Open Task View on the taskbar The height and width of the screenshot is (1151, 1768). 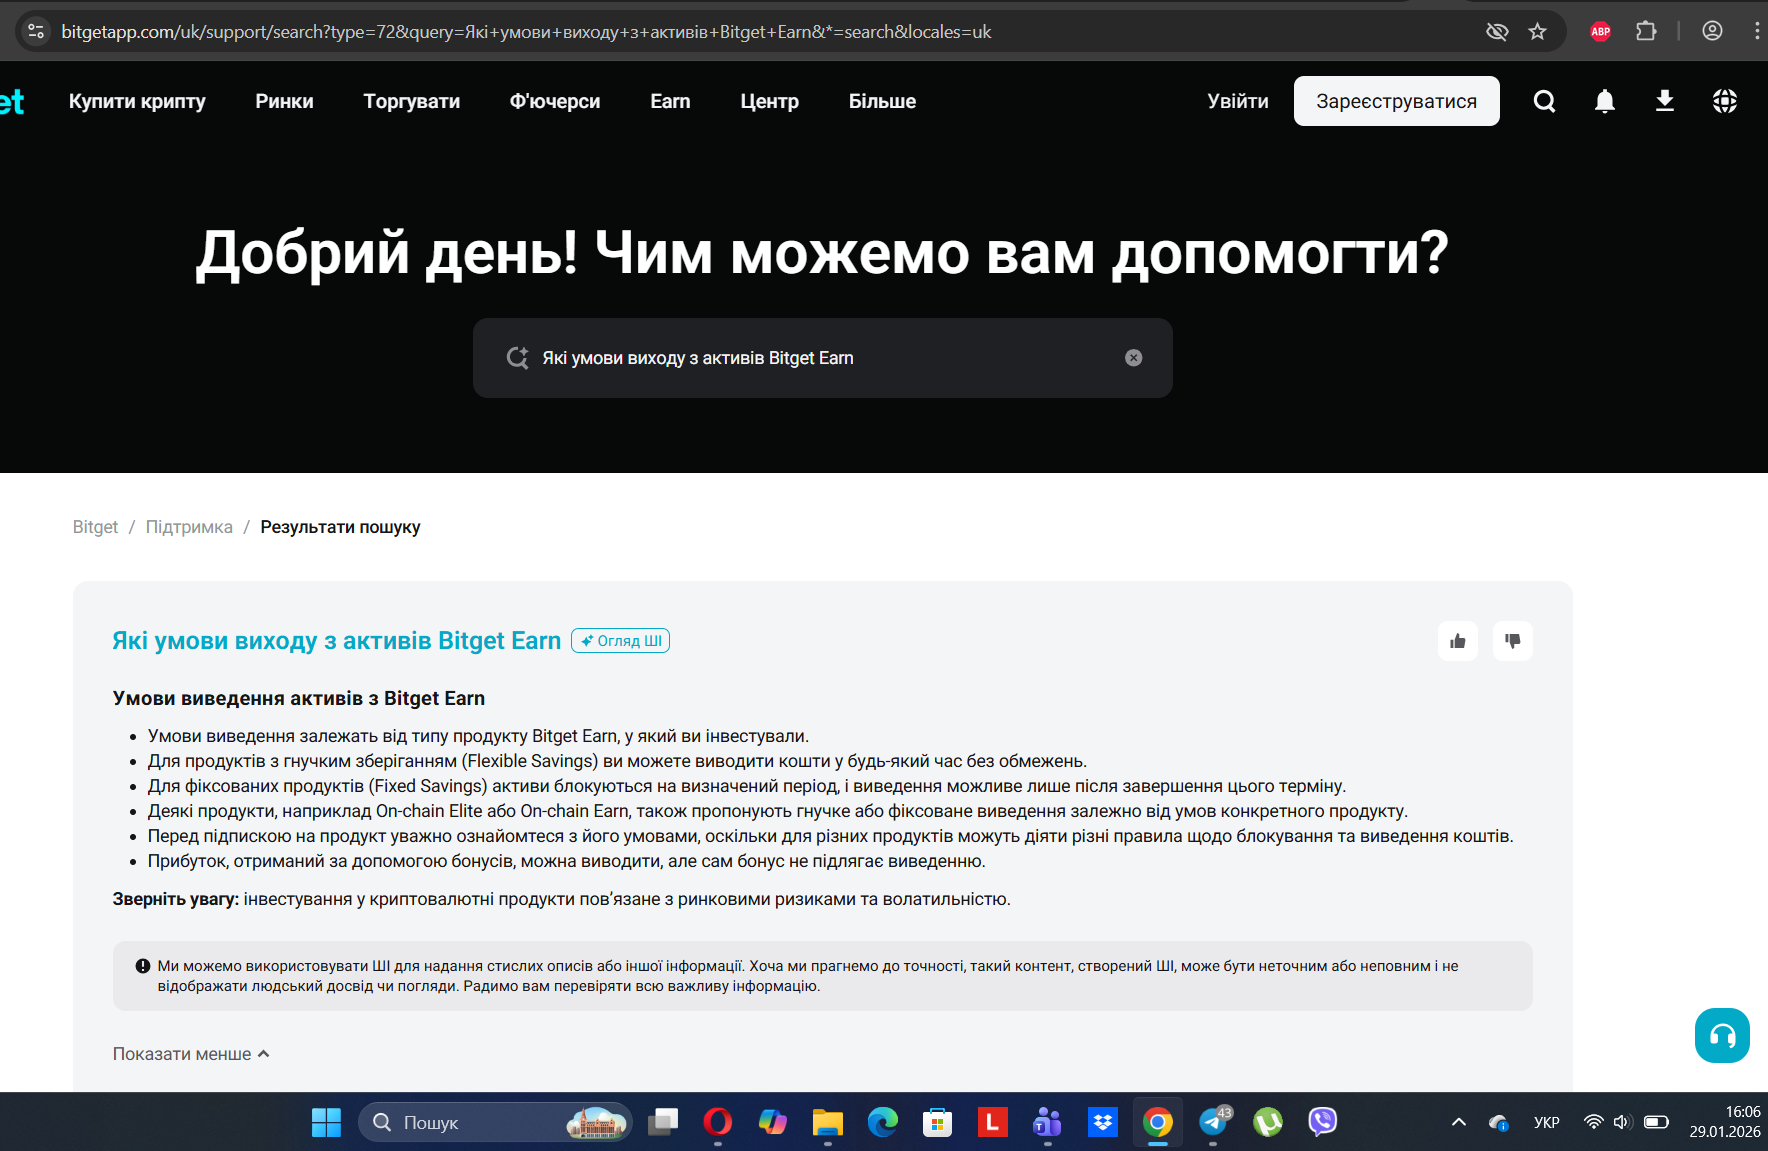point(662,1122)
